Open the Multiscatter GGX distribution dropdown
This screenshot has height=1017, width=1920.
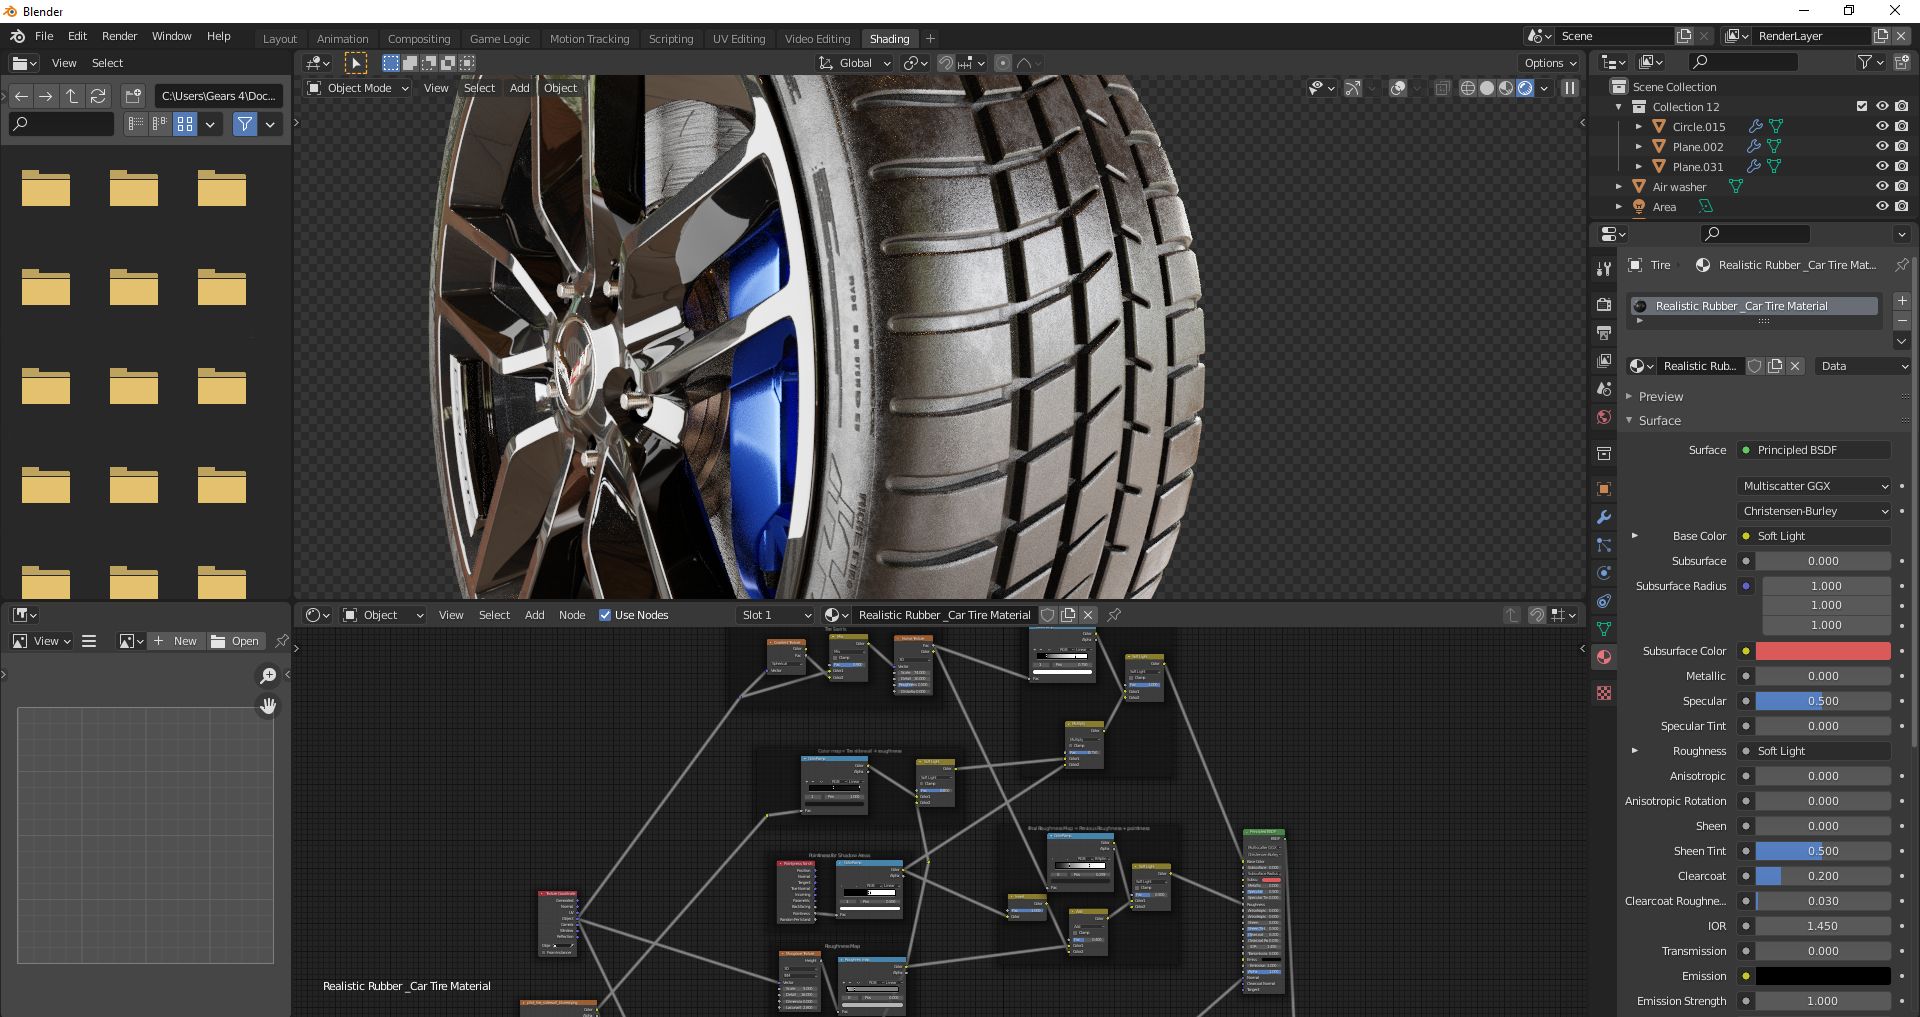point(1814,486)
